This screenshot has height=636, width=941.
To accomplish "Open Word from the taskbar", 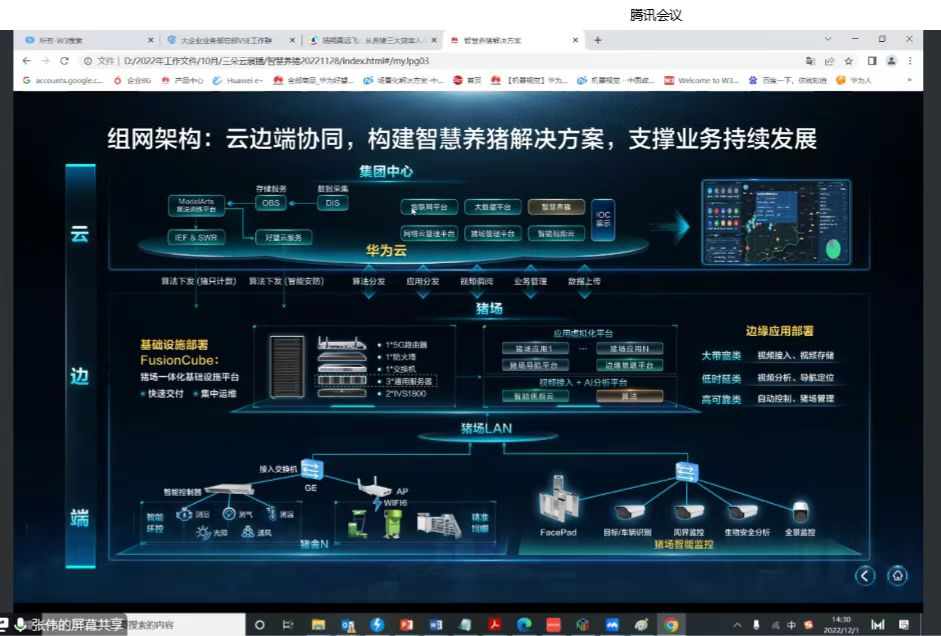I will click(x=436, y=625).
